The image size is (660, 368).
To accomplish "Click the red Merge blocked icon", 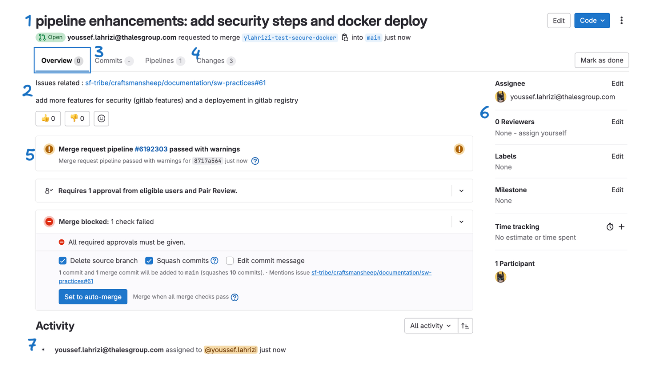I will 49,221.
